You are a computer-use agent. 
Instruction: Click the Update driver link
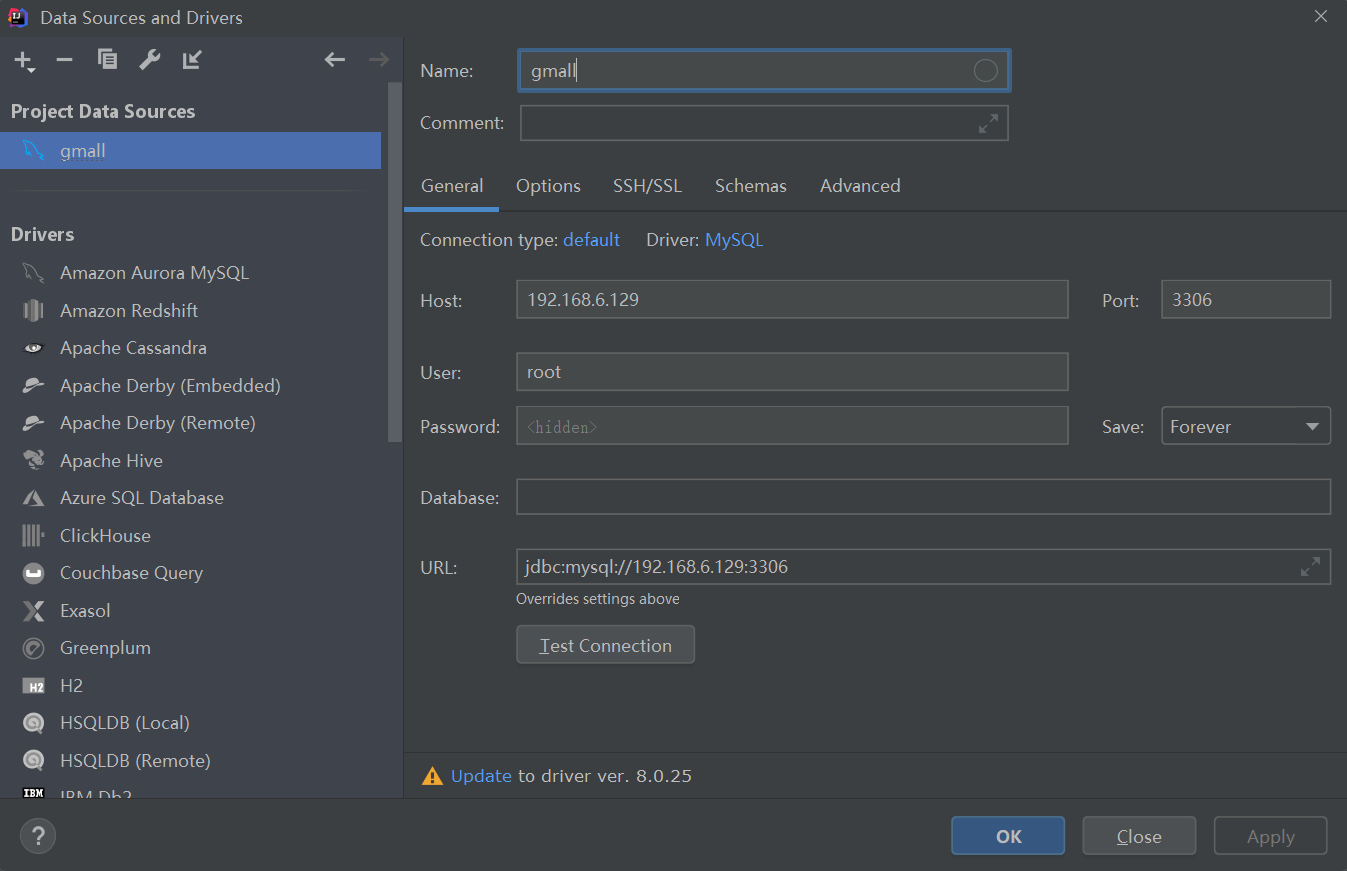[481, 776]
